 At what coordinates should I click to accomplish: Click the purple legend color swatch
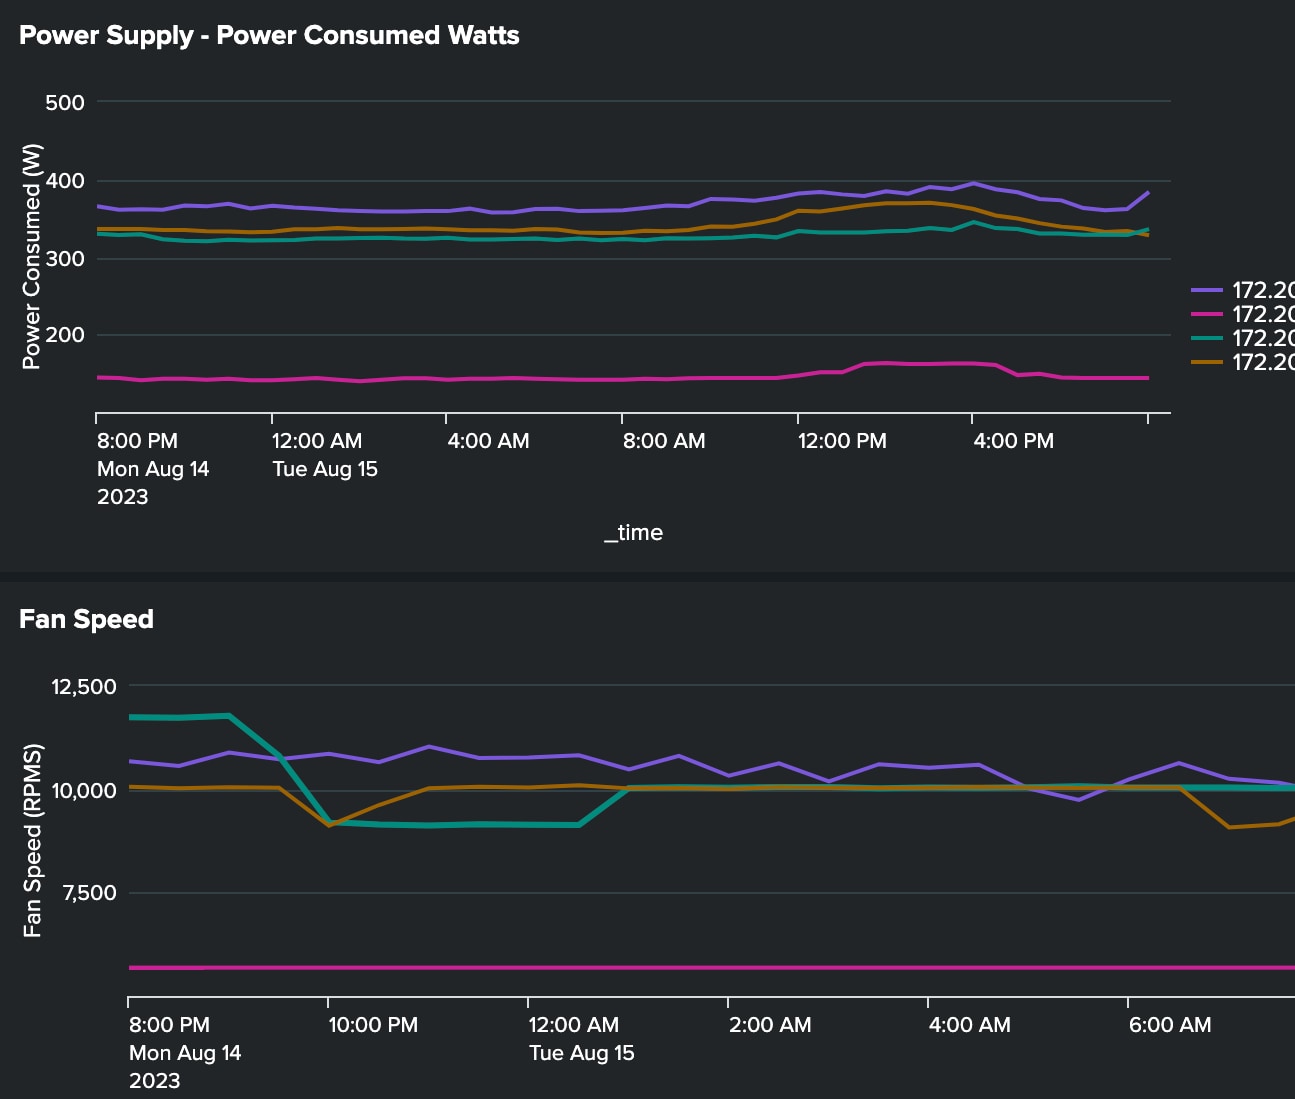[x=1207, y=290]
